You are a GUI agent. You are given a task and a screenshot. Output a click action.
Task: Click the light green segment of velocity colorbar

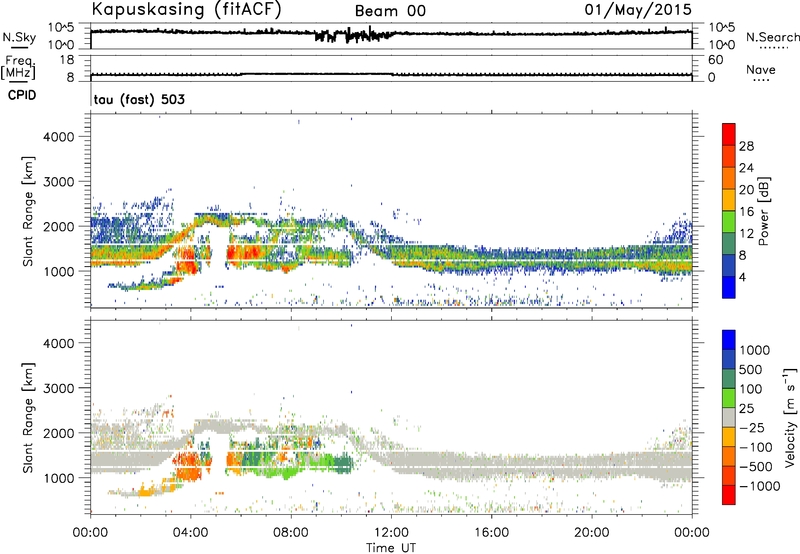tap(729, 399)
